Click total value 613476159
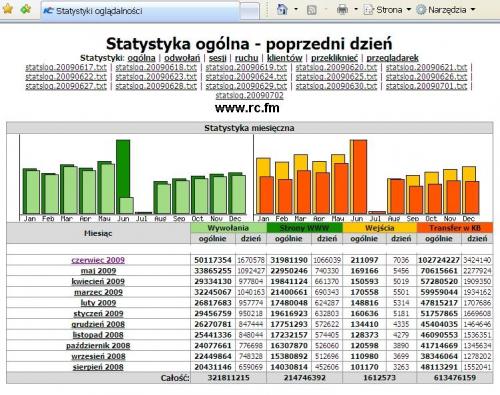 pyautogui.click(x=455, y=378)
